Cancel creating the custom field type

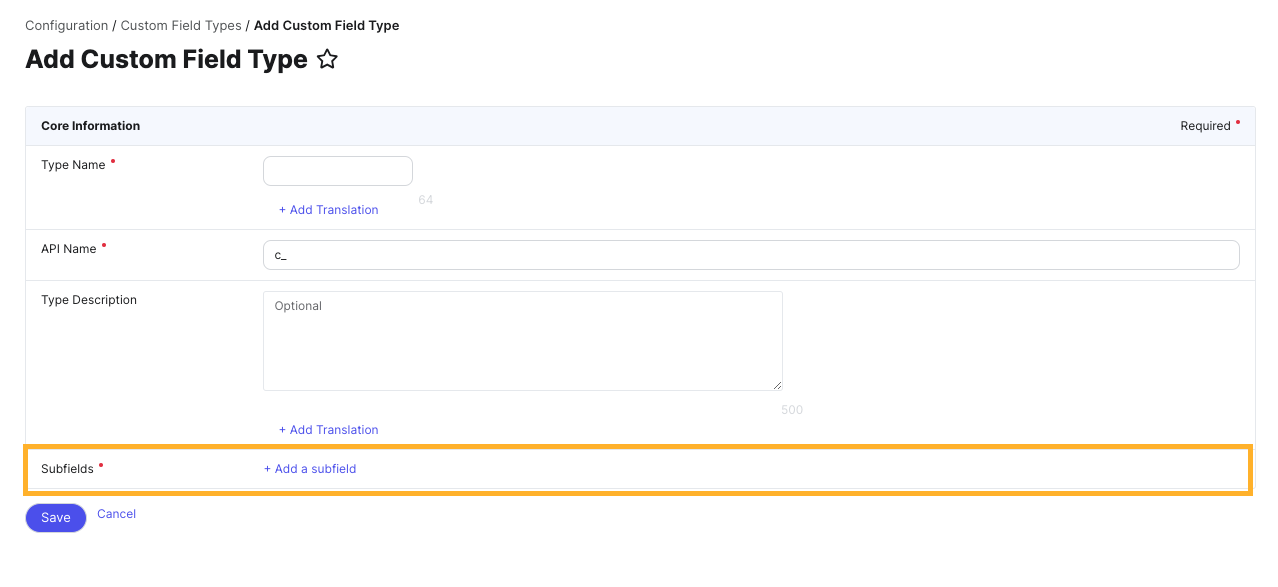(x=116, y=513)
